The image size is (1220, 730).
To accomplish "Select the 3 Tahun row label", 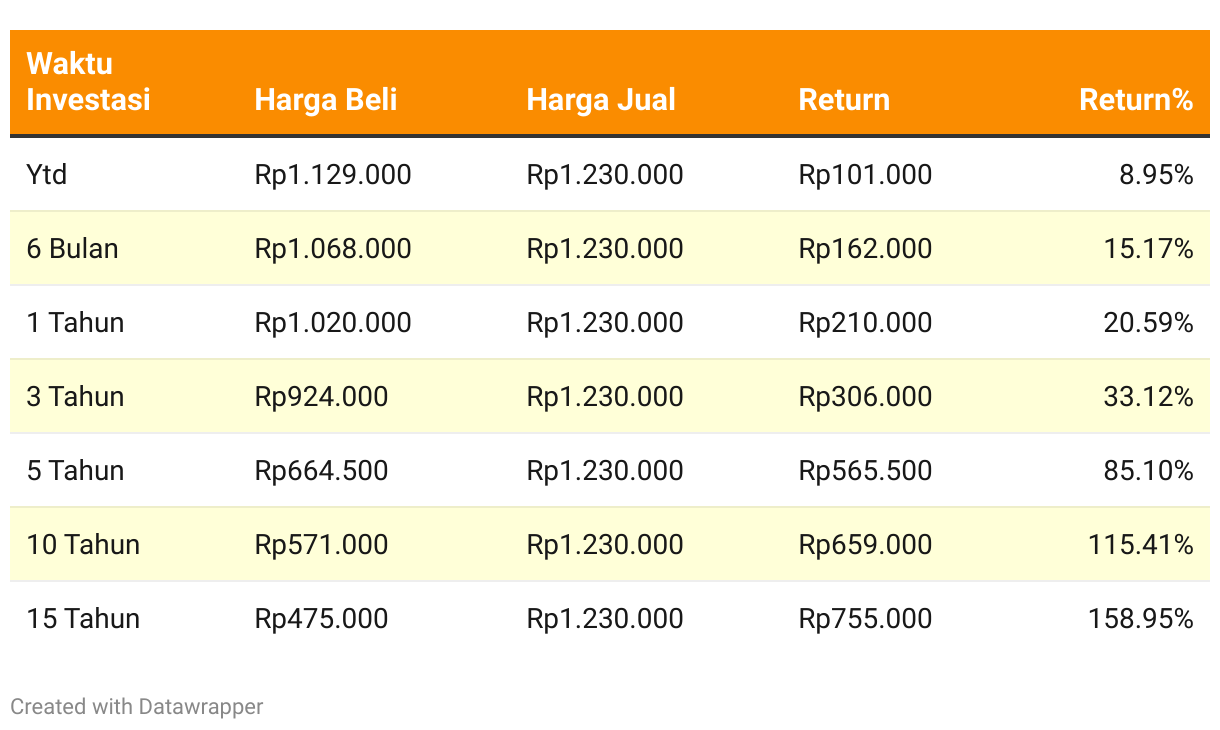I will 76,397.
